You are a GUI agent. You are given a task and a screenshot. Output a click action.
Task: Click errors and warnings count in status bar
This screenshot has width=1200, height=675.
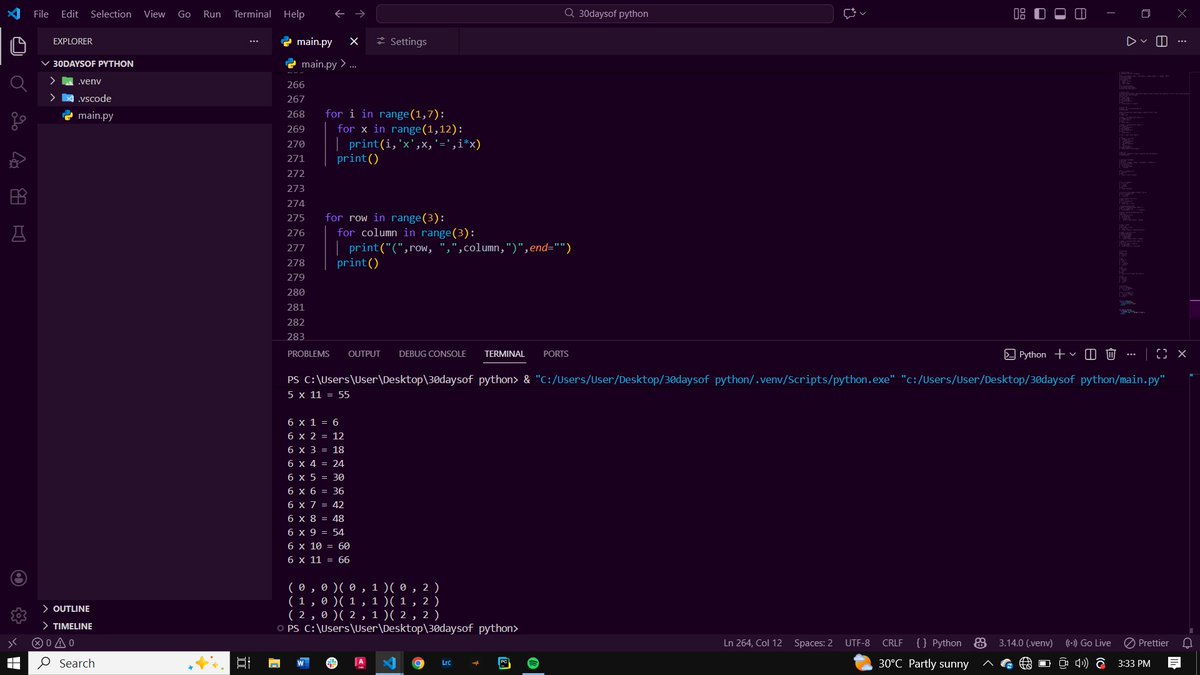pos(53,643)
